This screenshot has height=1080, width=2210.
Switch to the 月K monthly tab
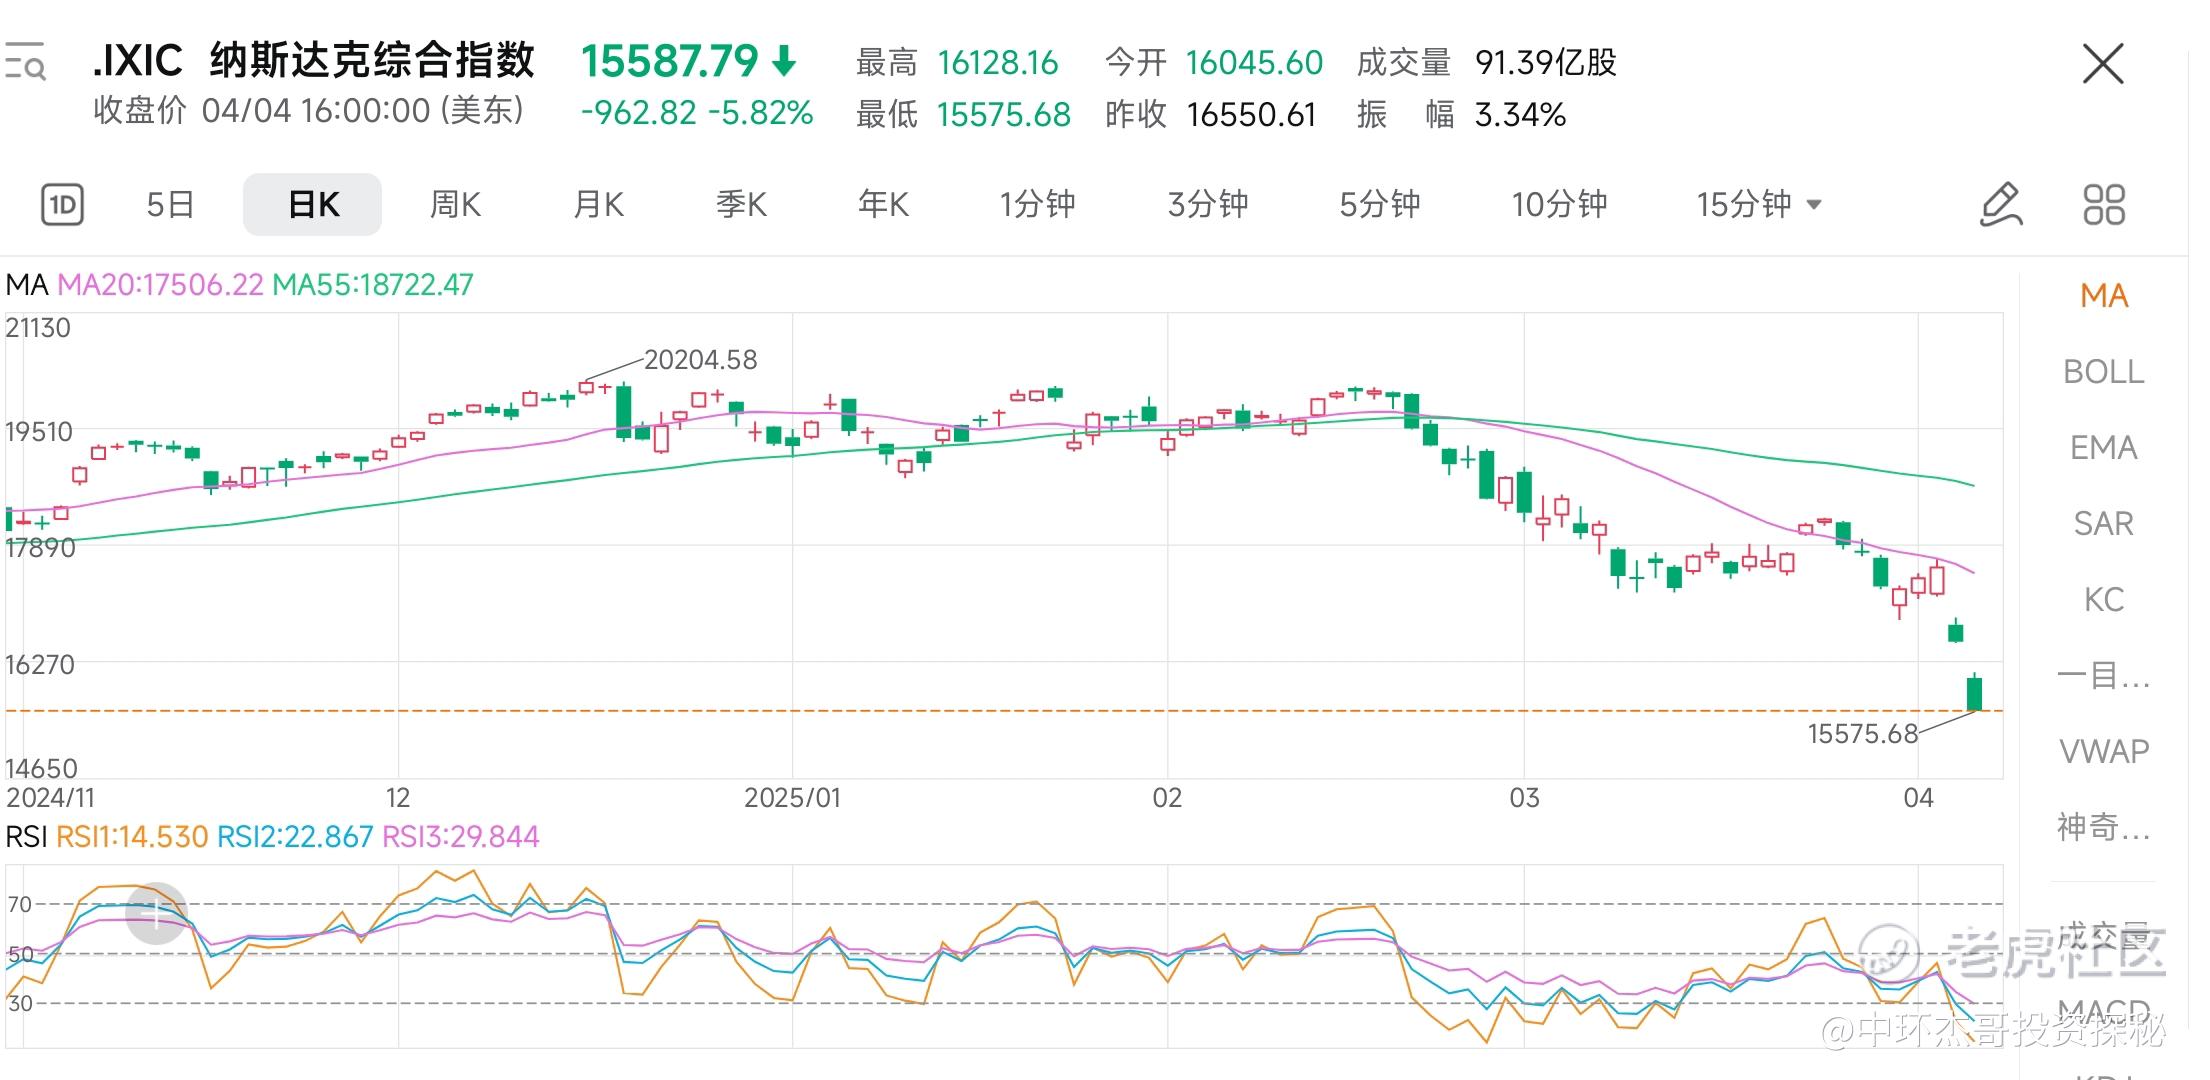point(598,205)
